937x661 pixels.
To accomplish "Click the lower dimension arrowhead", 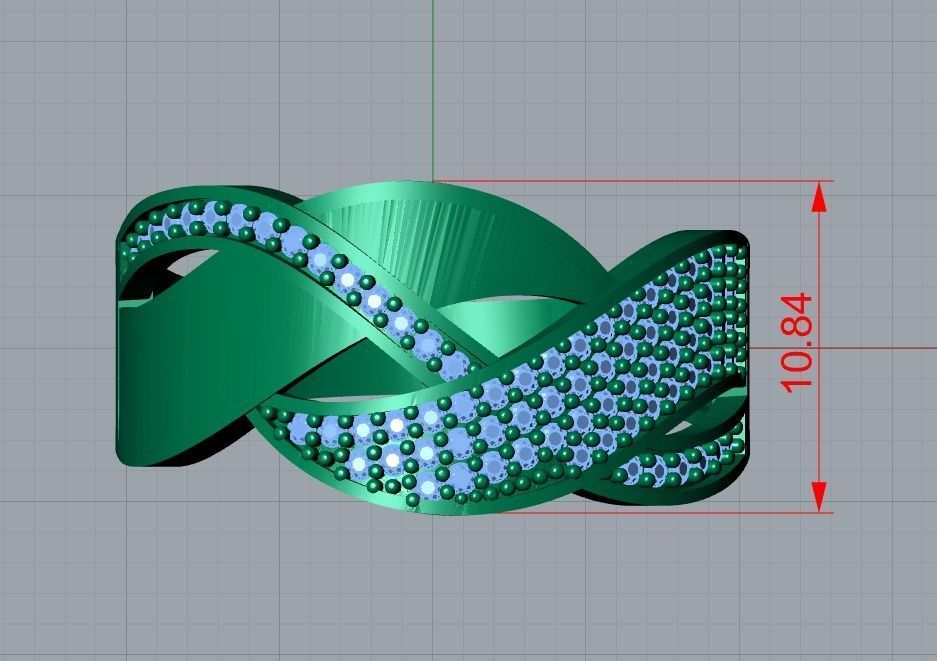I will point(819,497).
